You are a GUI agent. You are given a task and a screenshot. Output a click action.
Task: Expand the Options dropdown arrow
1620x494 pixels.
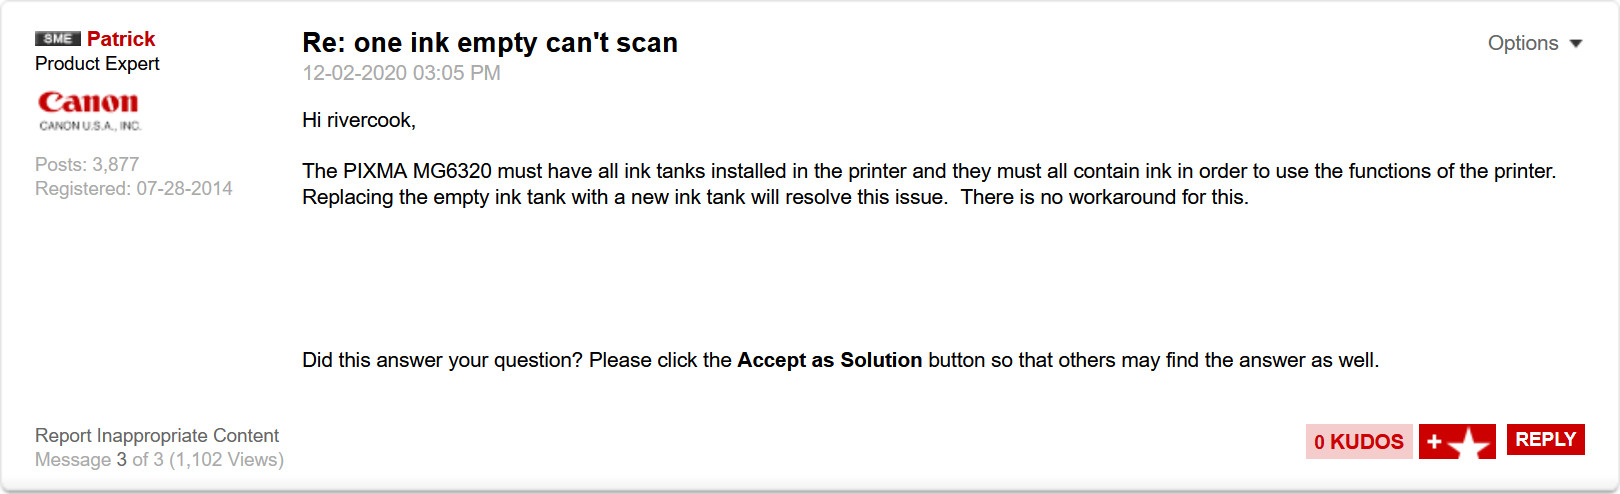point(1576,44)
